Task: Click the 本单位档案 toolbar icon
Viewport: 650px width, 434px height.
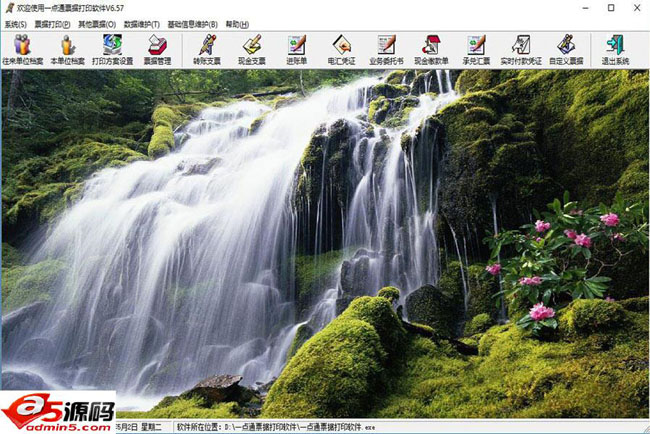Action: click(x=67, y=49)
